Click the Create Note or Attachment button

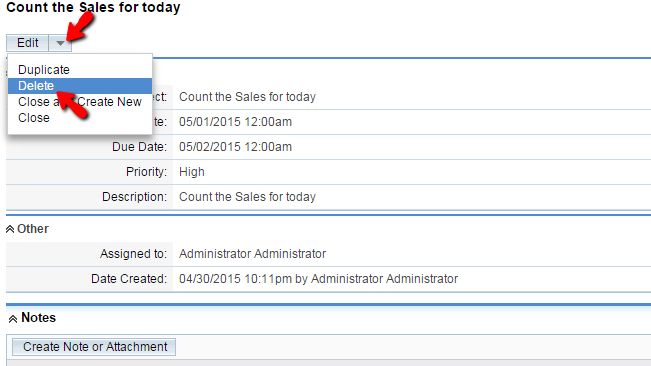[94, 347]
